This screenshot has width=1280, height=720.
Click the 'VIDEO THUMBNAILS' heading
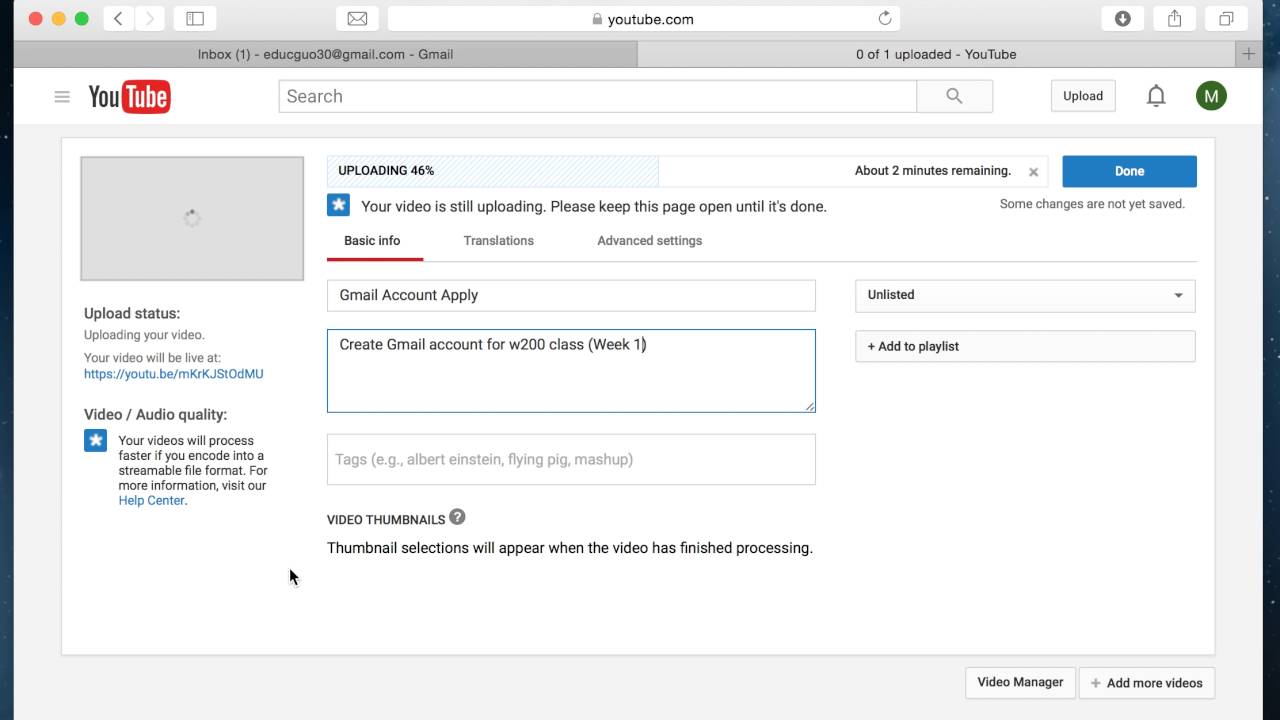pos(386,520)
